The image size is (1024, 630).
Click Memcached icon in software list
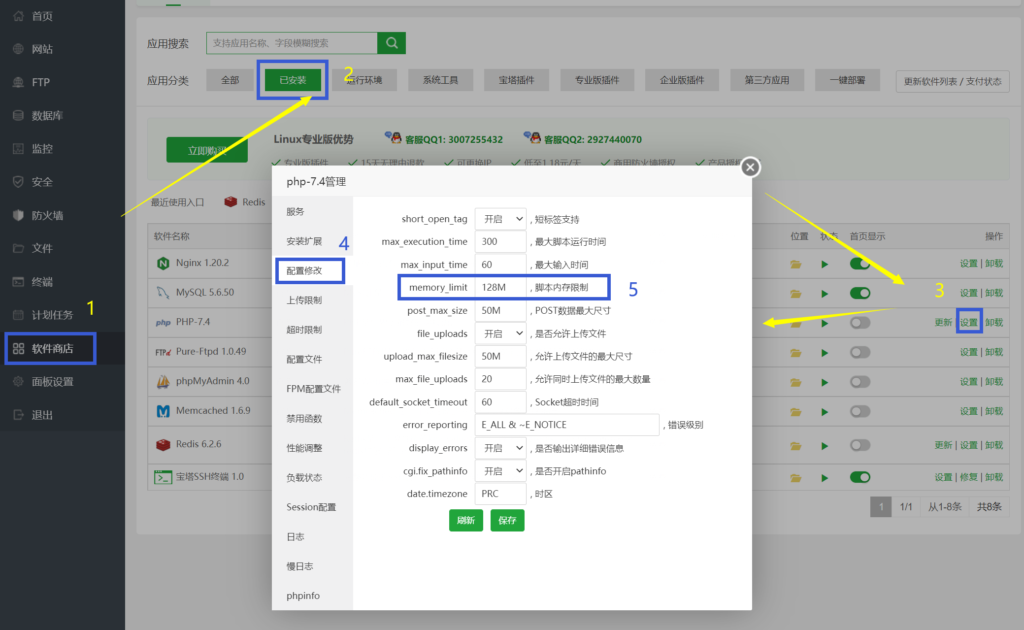(162, 411)
